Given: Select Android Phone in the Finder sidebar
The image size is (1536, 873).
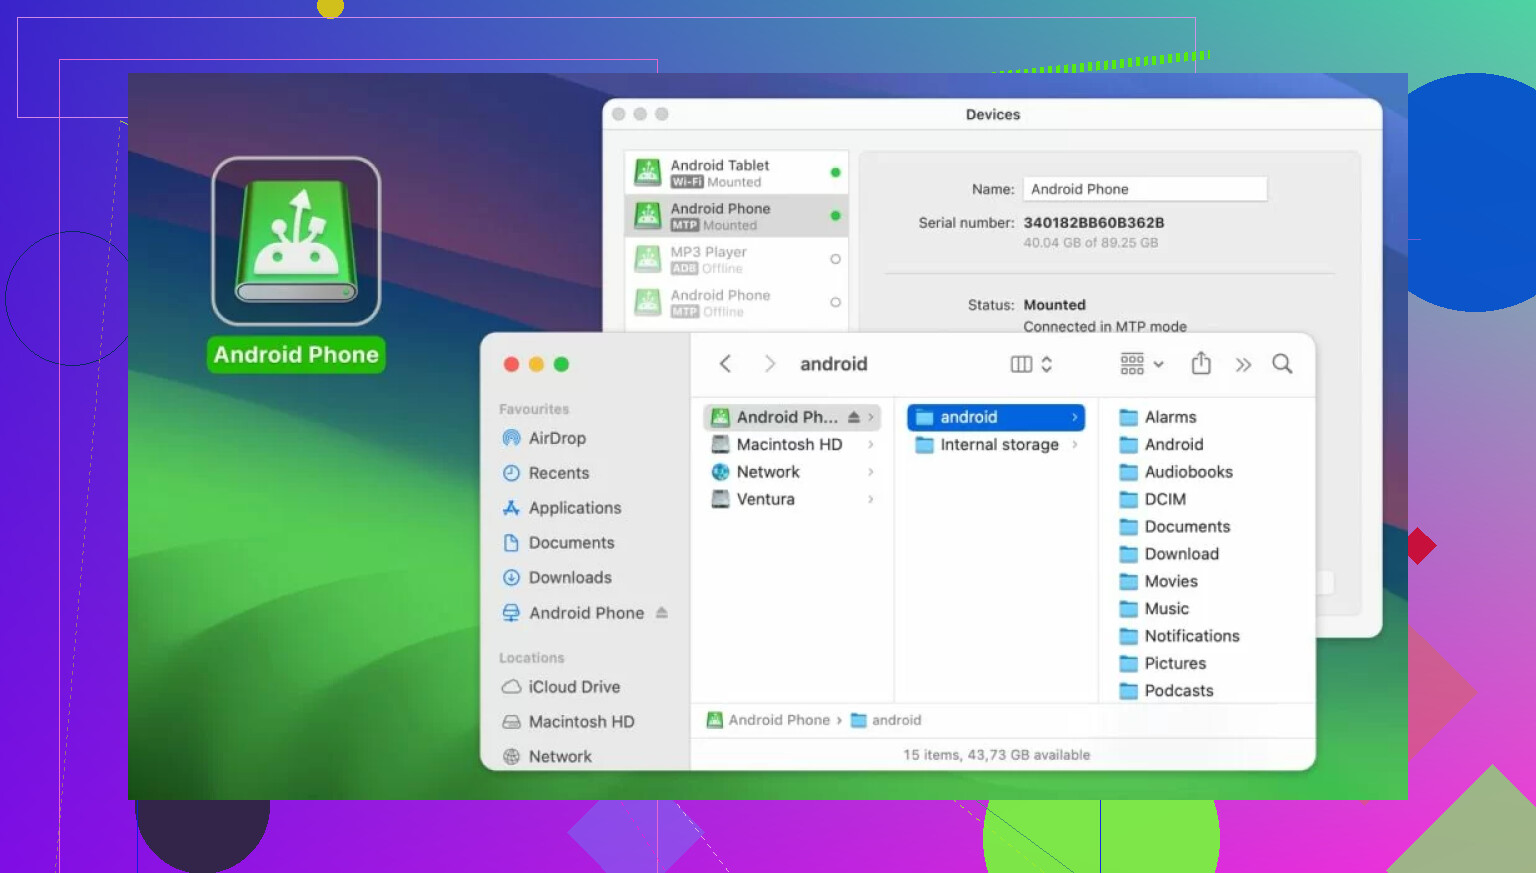Looking at the screenshot, I should pyautogui.click(x=573, y=613).
